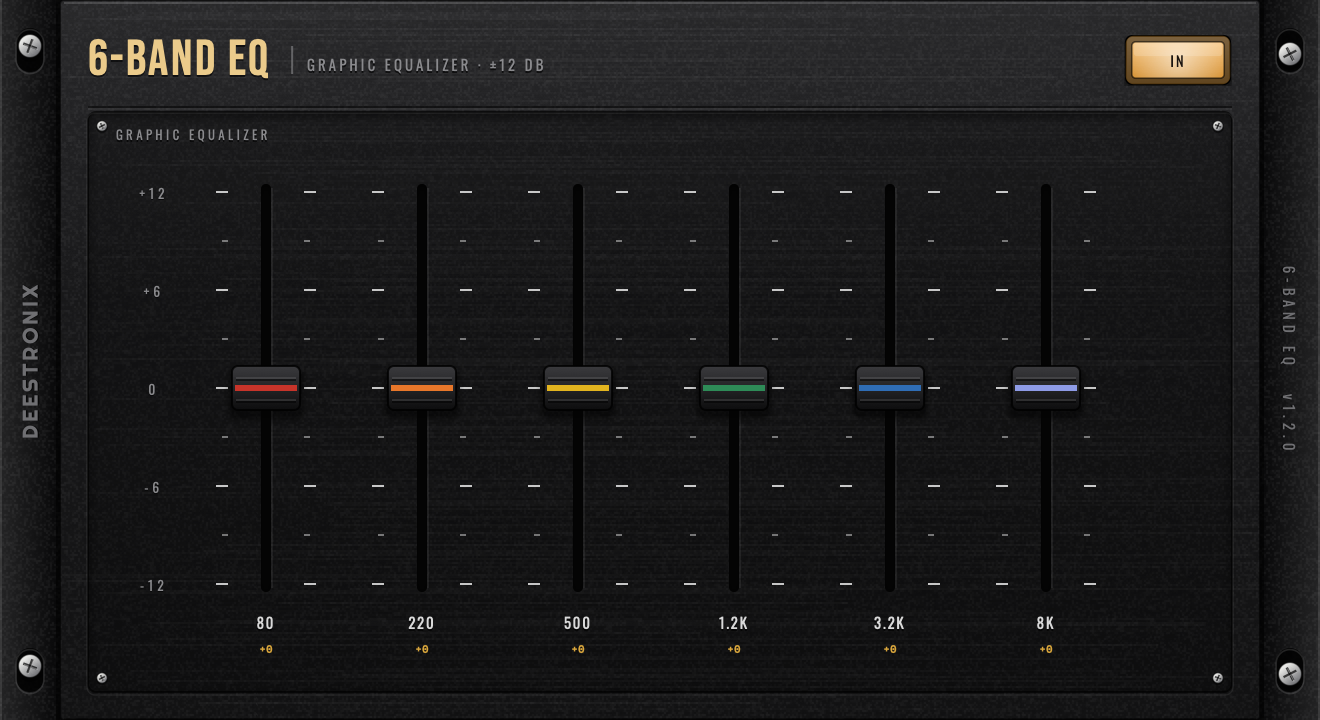Click the orange 220 Hz fader handle
1320x720 pixels.
click(x=422, y=388)
